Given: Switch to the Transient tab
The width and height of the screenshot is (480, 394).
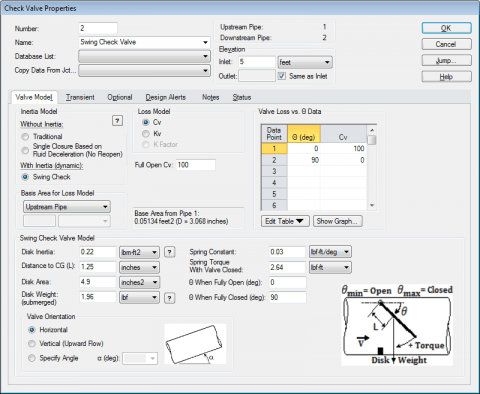Looking at the screenshot, I should point(80,97).
